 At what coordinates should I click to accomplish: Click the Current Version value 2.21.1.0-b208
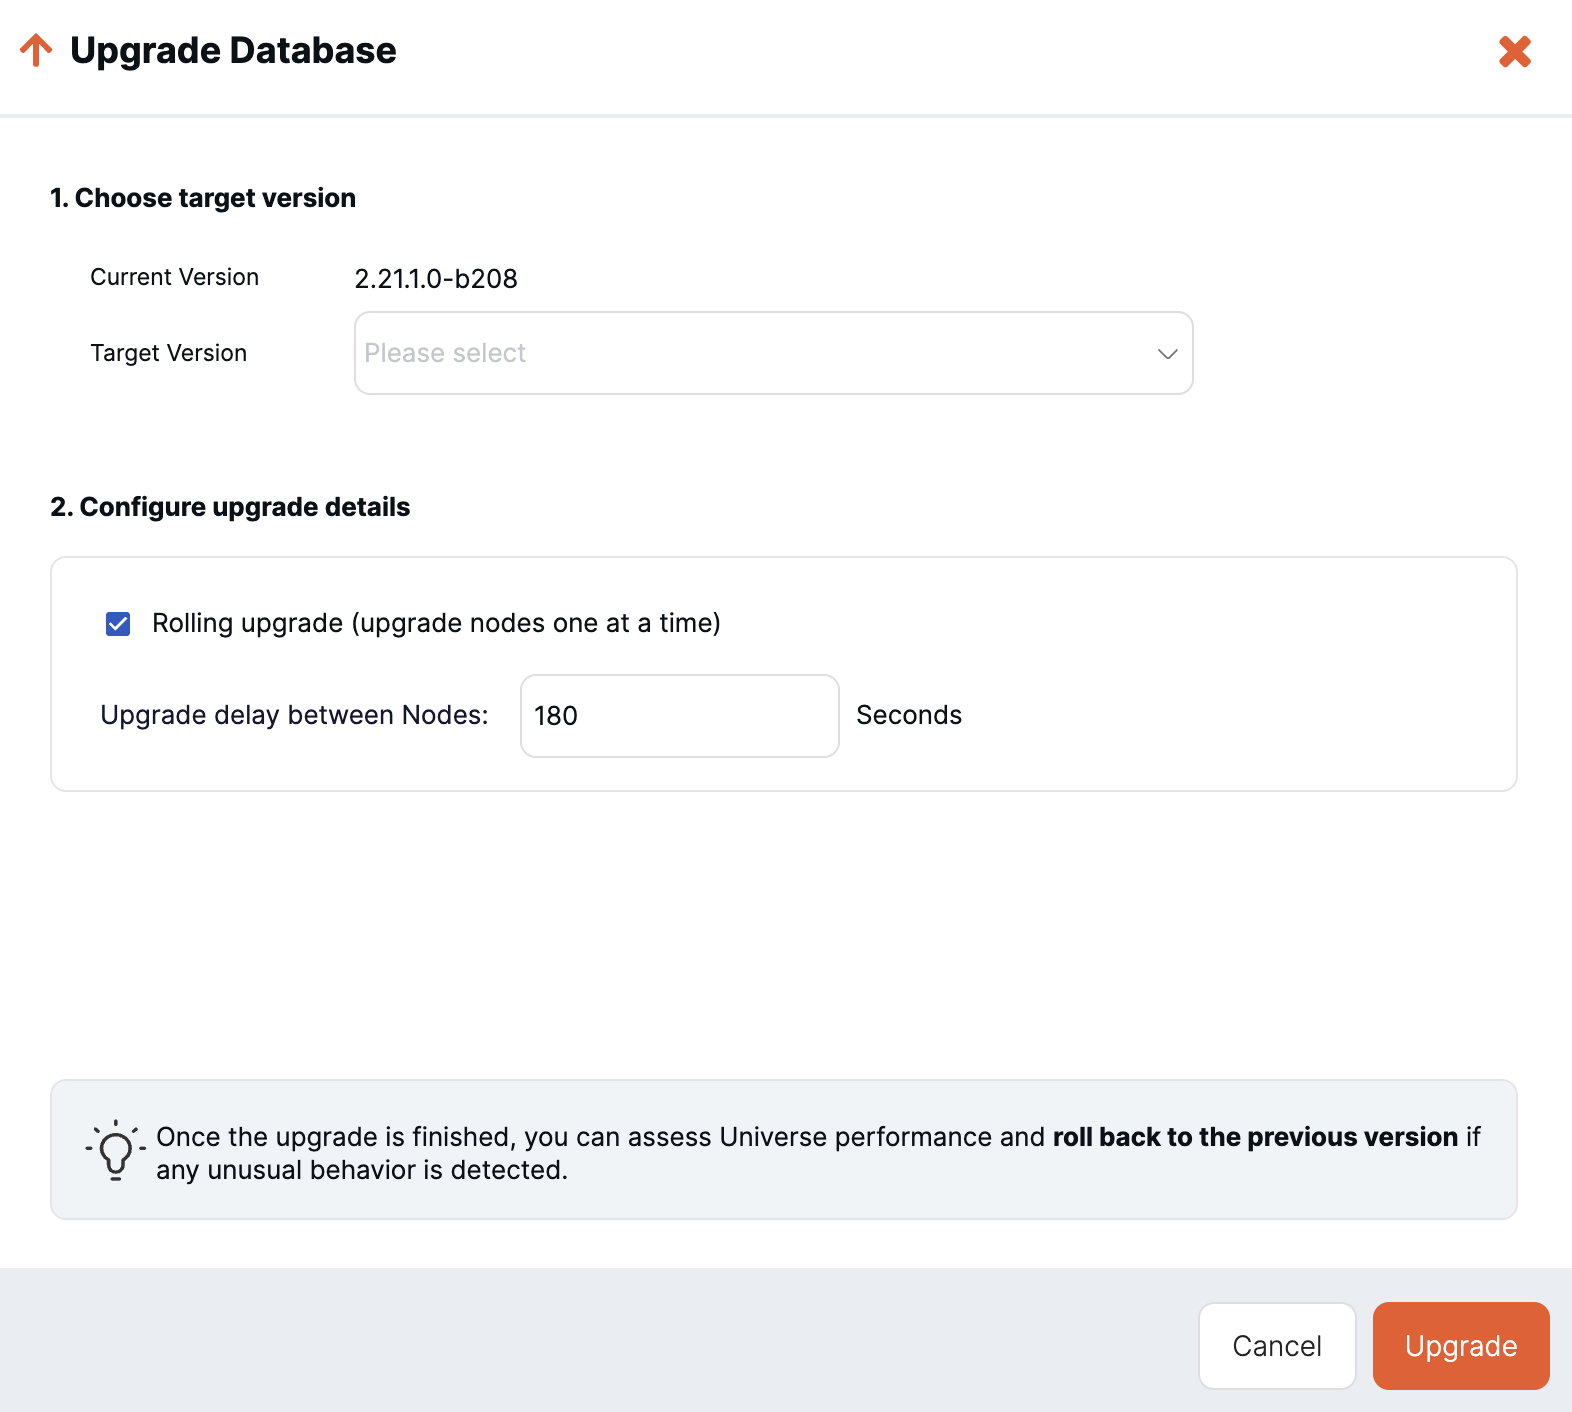(436, 279)
